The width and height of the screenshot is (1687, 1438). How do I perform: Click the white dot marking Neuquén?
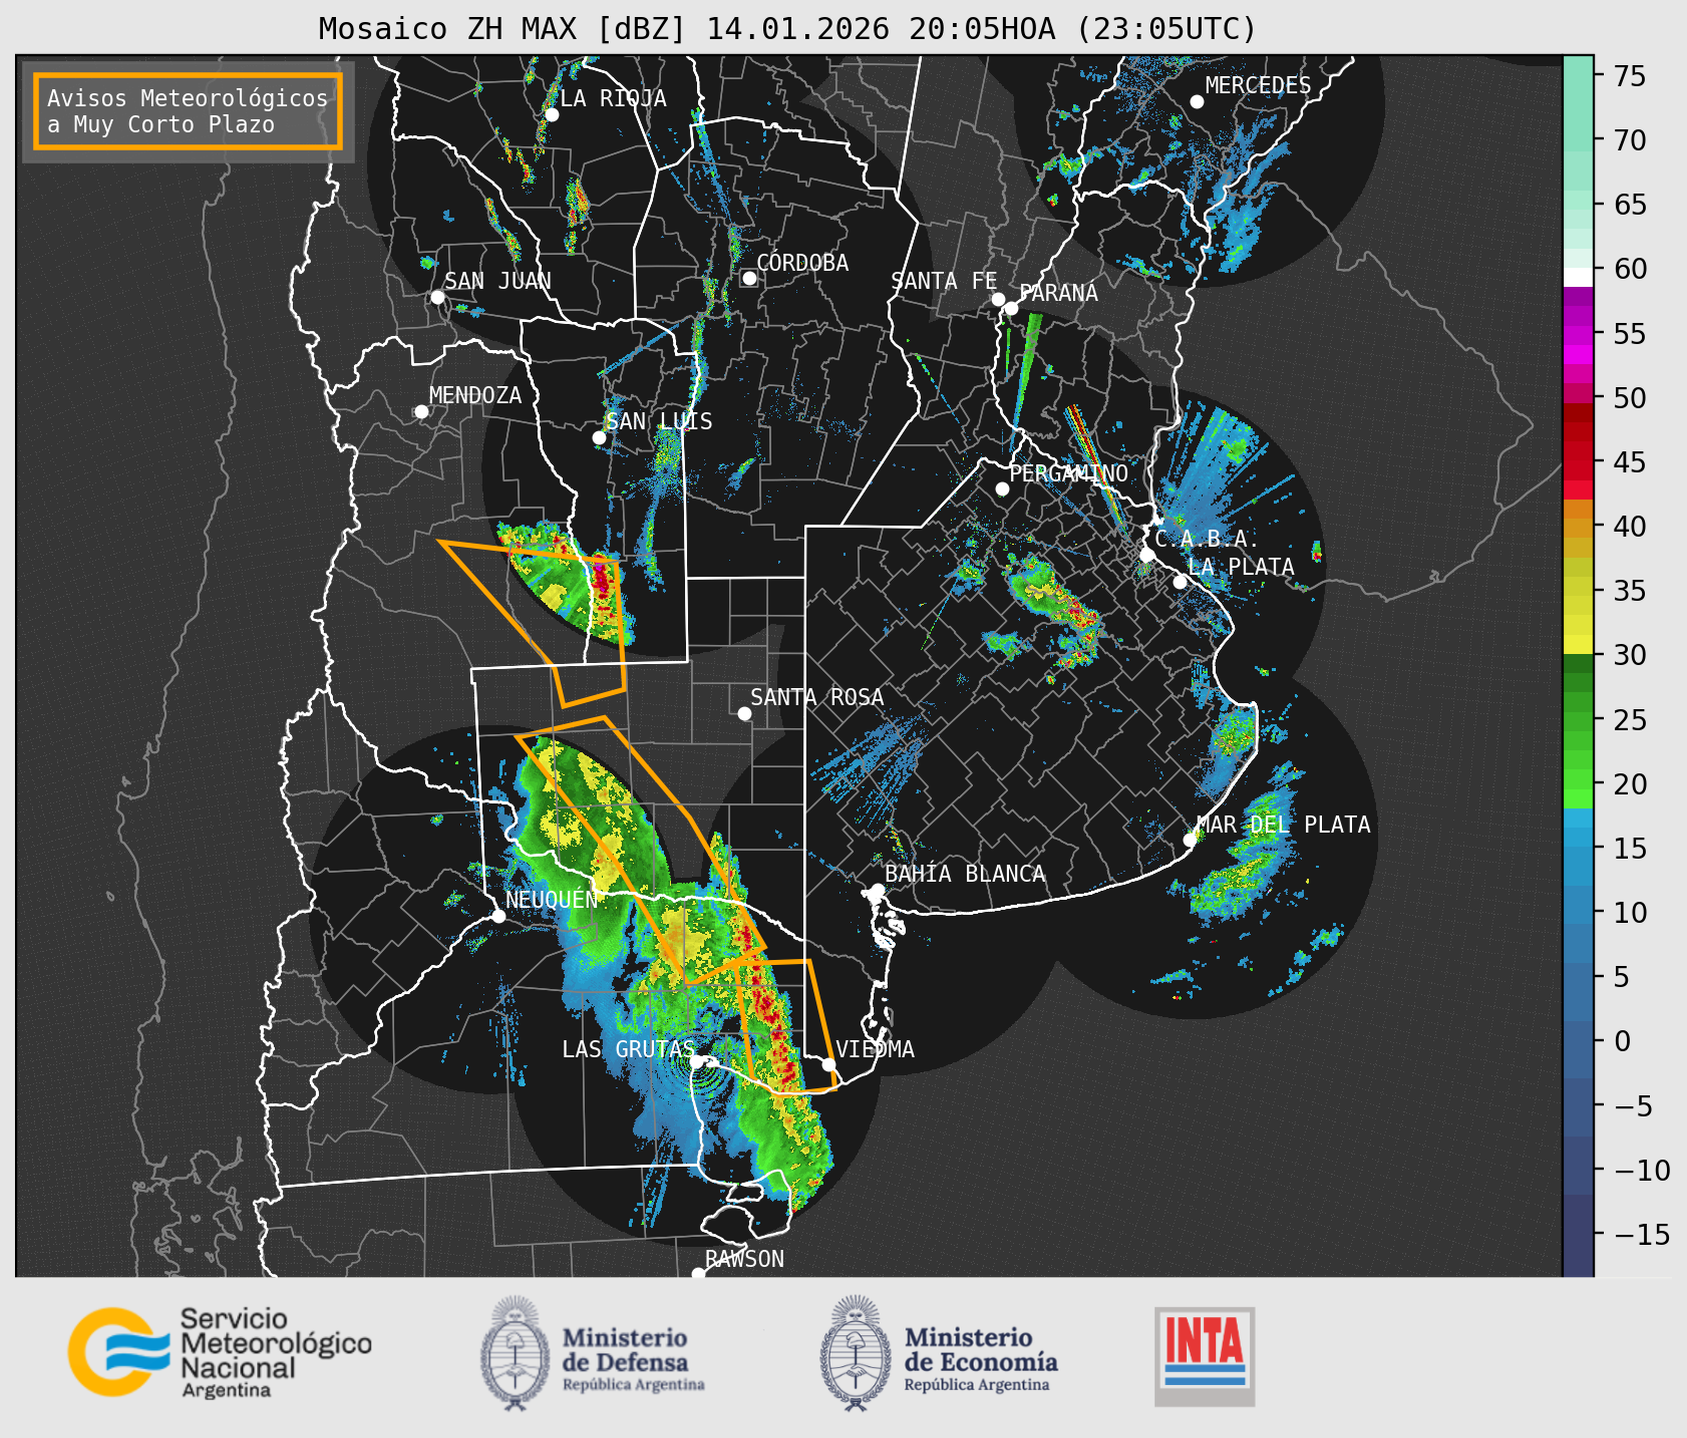tap(498, 916)
